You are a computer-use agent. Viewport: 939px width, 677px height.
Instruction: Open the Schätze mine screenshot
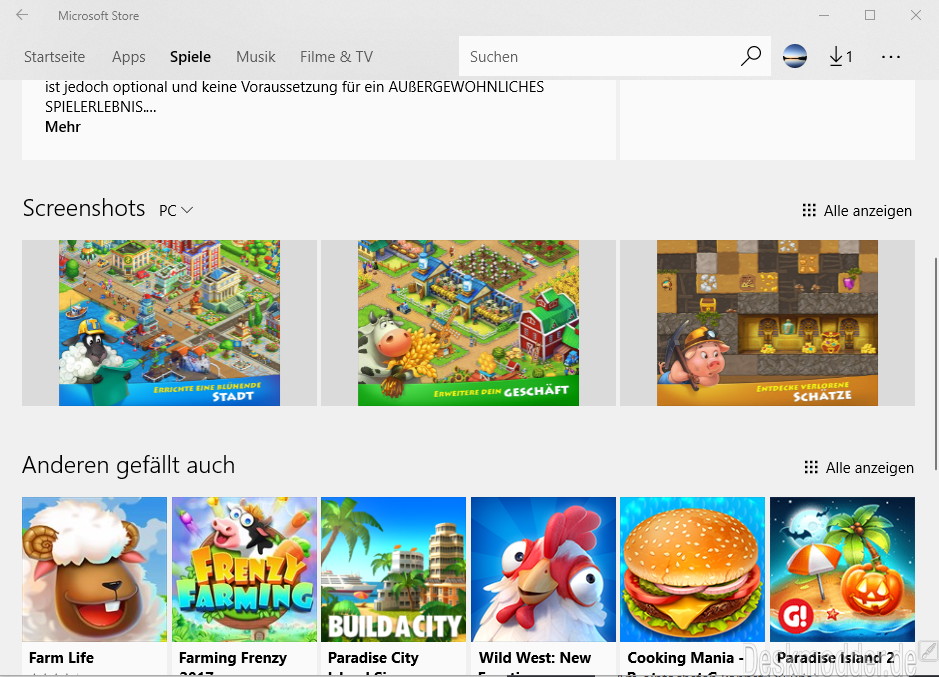pos(767,323)
